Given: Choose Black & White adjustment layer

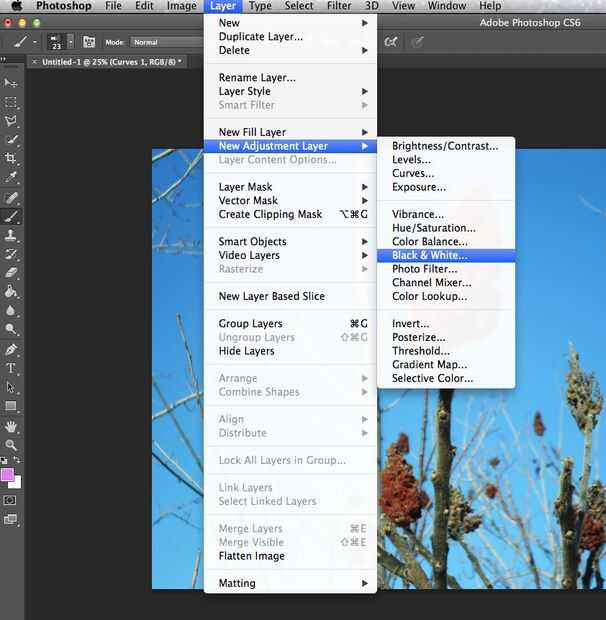Looking at the screenshot, I should pos(446,255).
